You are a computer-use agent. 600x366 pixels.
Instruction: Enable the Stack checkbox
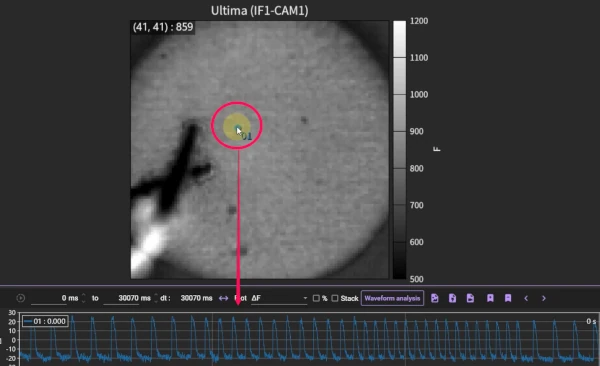[335, 298]
